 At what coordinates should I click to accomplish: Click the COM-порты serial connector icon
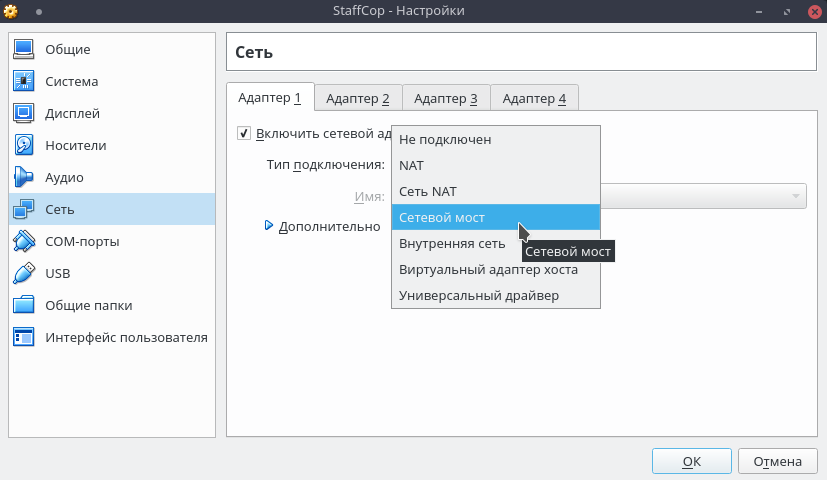pyautogui.click(x=24, y=242)
